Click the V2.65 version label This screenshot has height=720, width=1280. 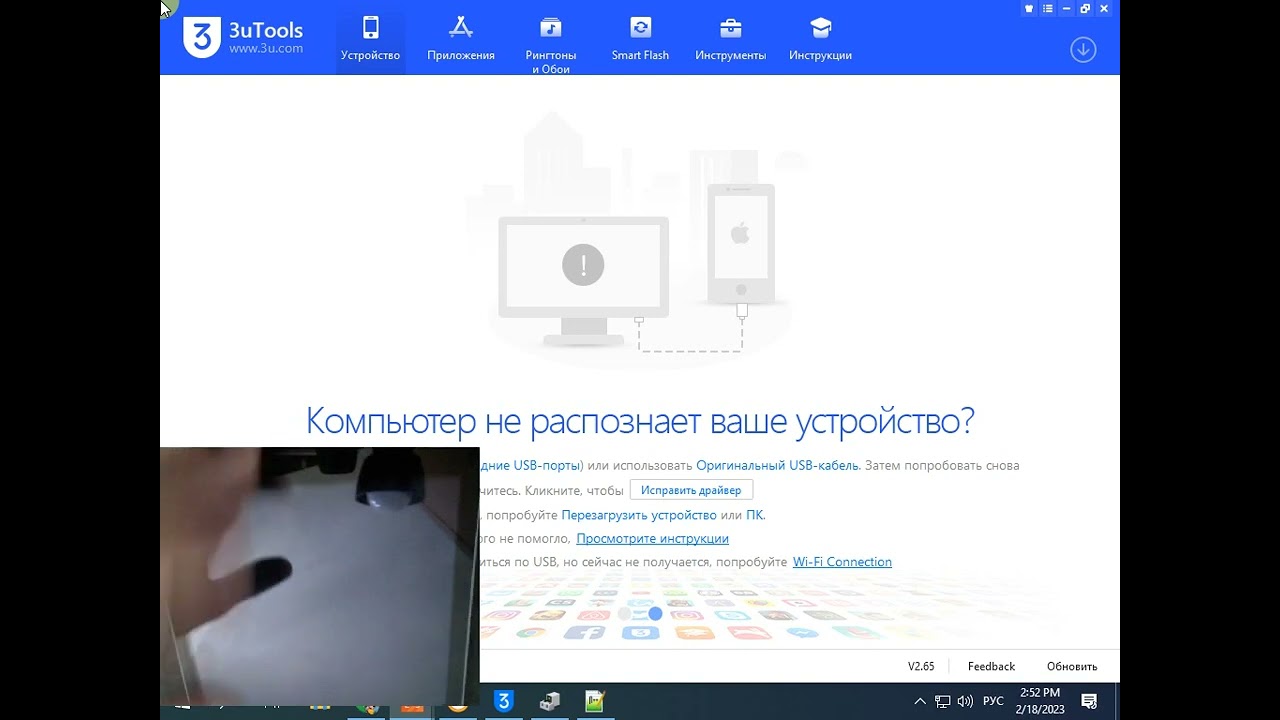[921, 666]
